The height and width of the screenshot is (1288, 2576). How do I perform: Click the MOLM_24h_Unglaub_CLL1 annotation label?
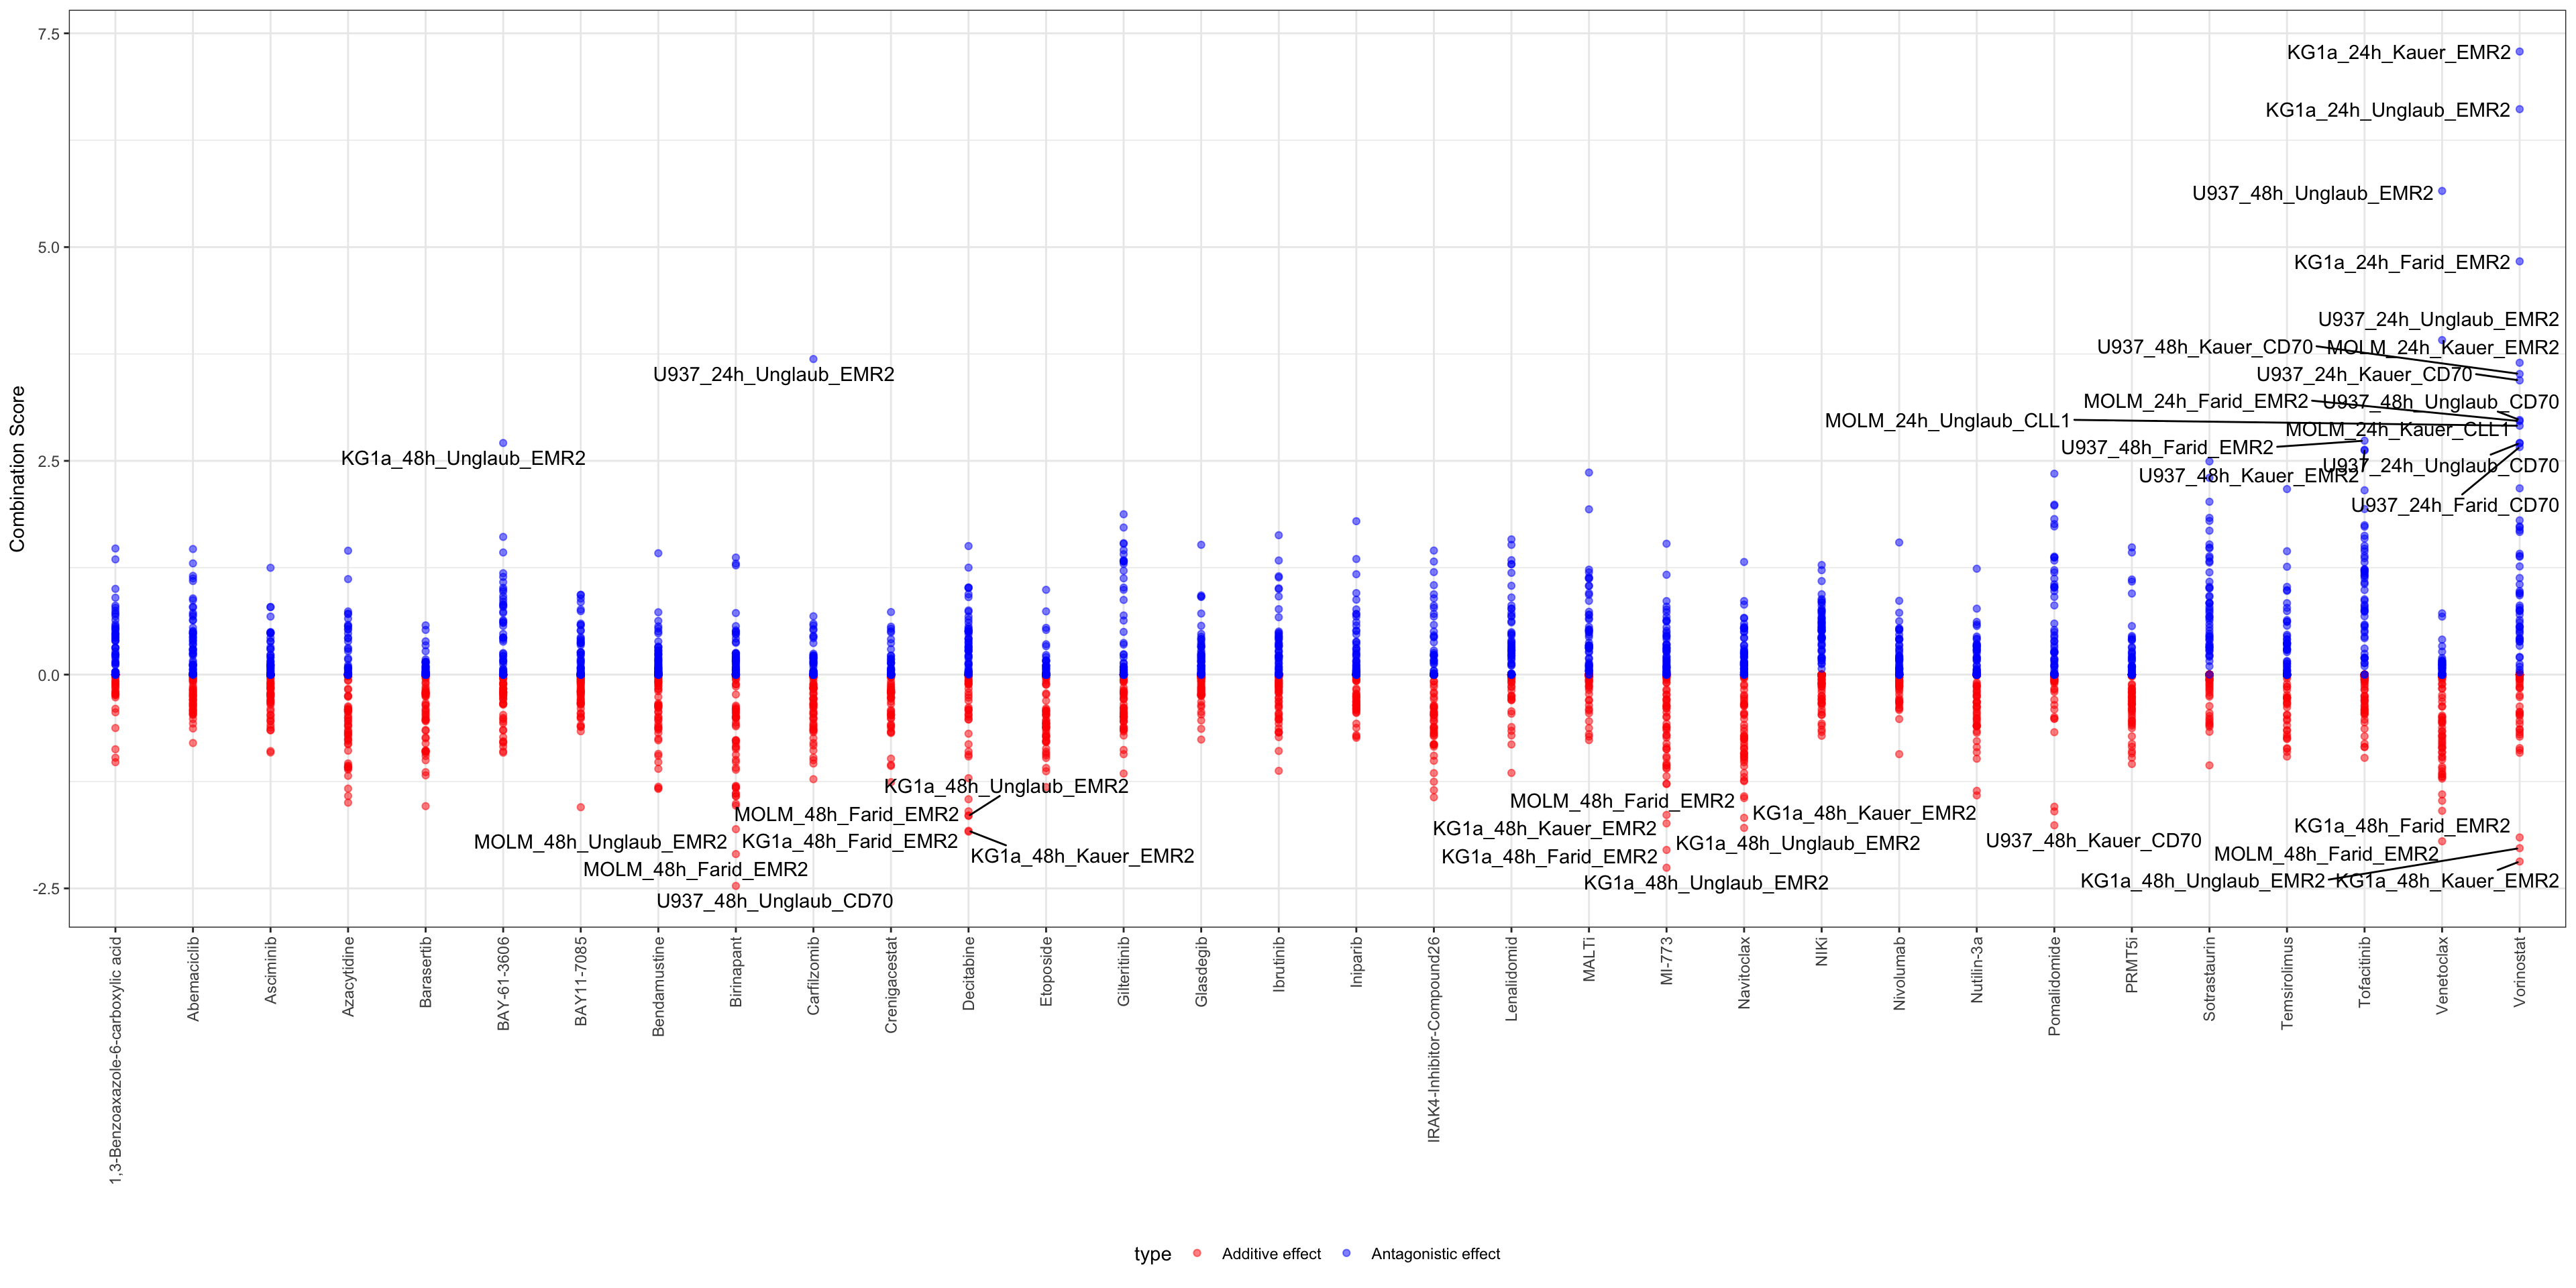click(x=1946, y=421)
